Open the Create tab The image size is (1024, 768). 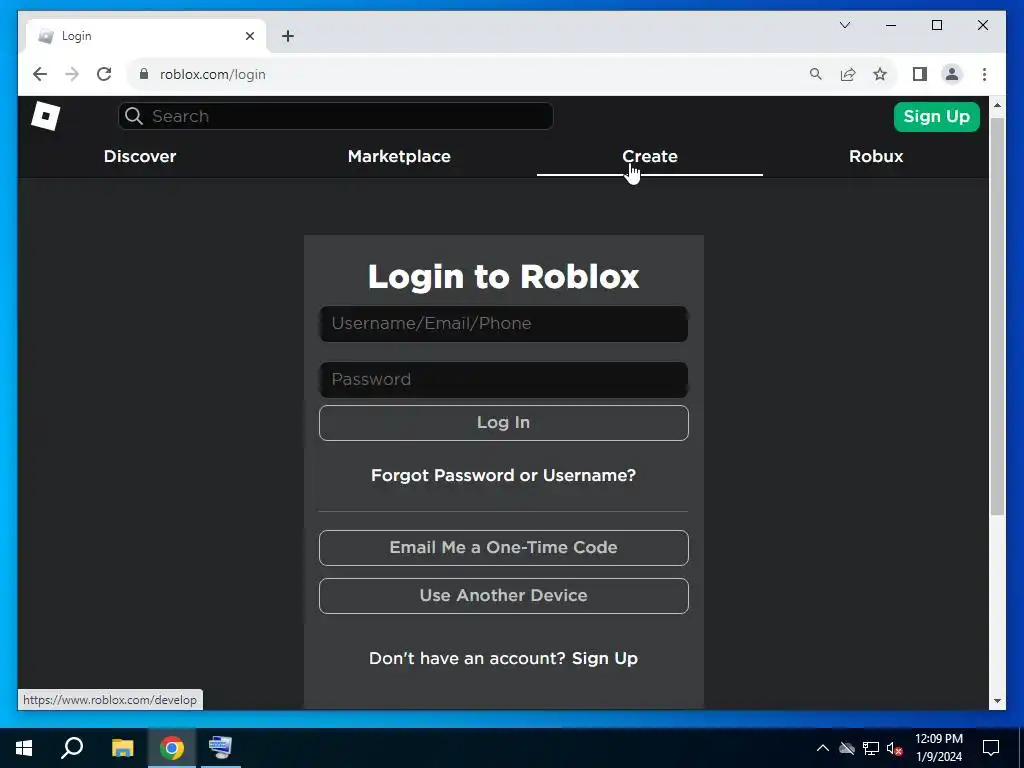[650, 156]
